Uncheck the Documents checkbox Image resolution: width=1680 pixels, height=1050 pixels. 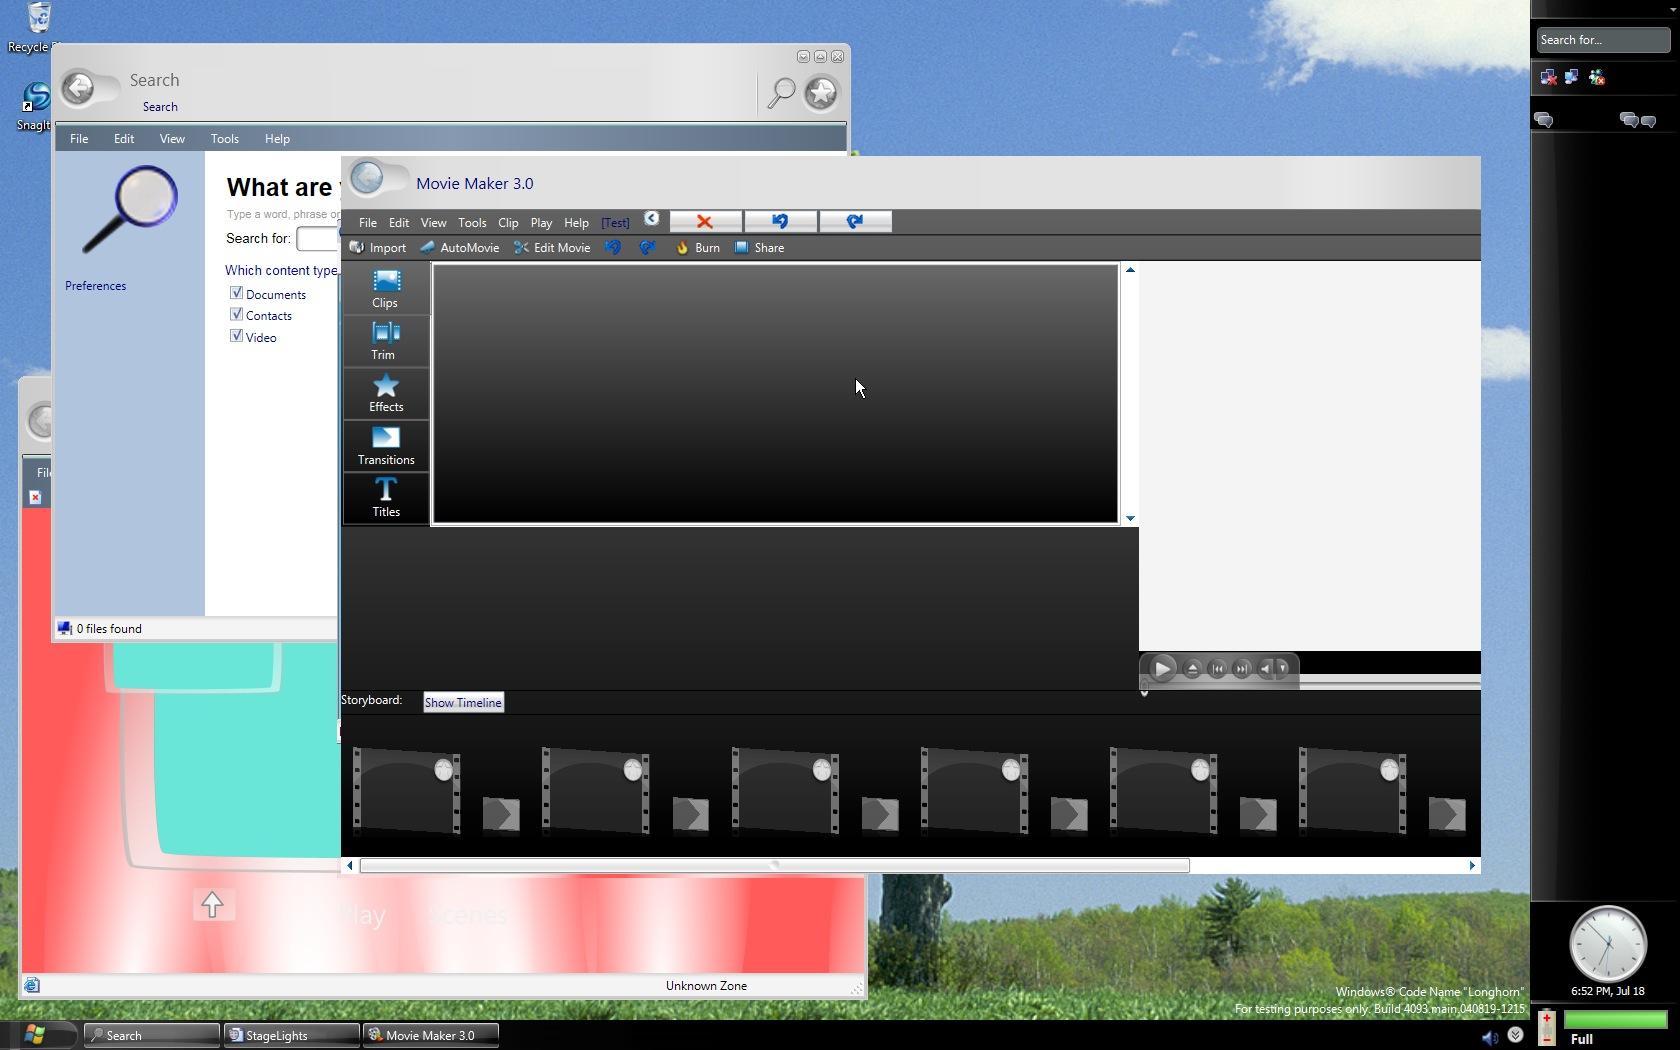pos(237,293)
